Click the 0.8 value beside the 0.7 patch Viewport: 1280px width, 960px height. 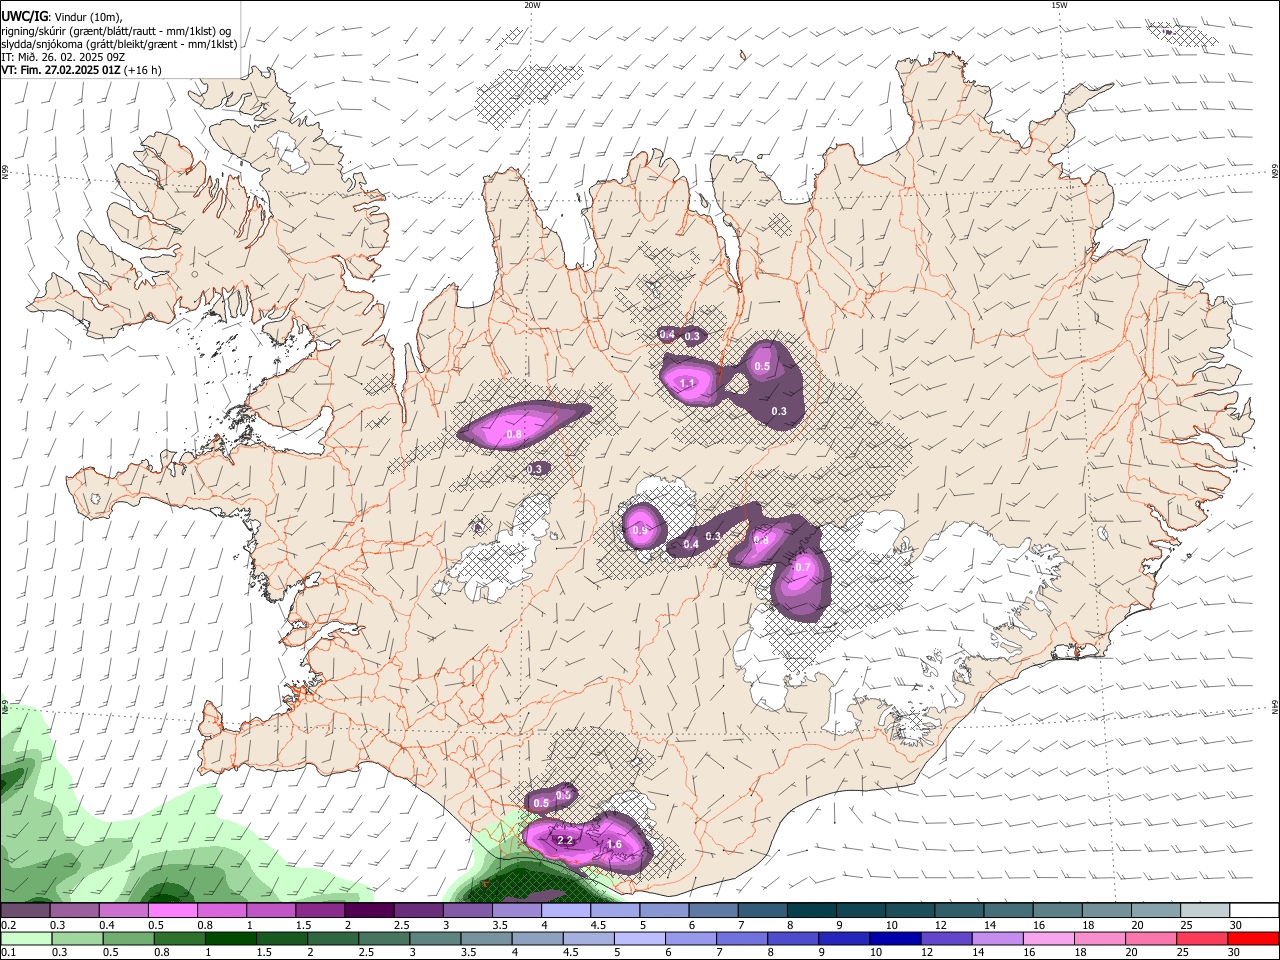pos(761,540)
